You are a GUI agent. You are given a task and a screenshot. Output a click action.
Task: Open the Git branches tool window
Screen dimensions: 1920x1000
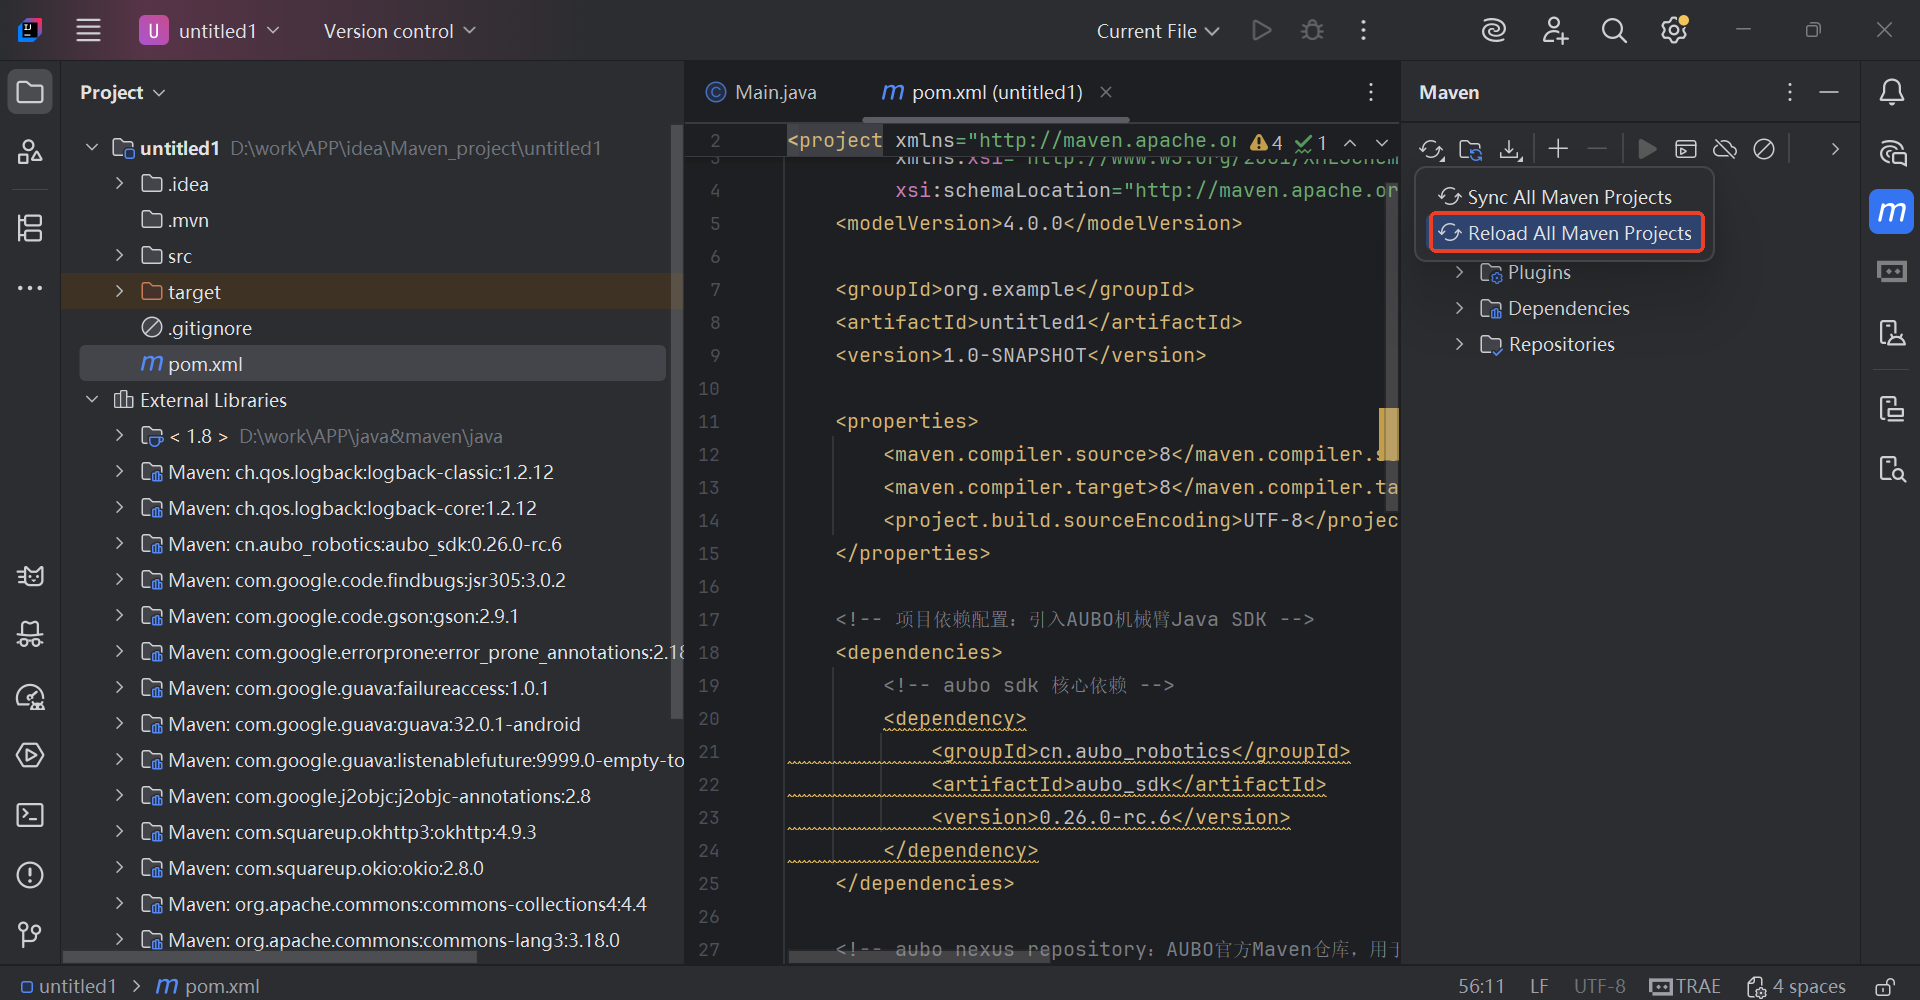pyautogui.click(x=30, y=935)
